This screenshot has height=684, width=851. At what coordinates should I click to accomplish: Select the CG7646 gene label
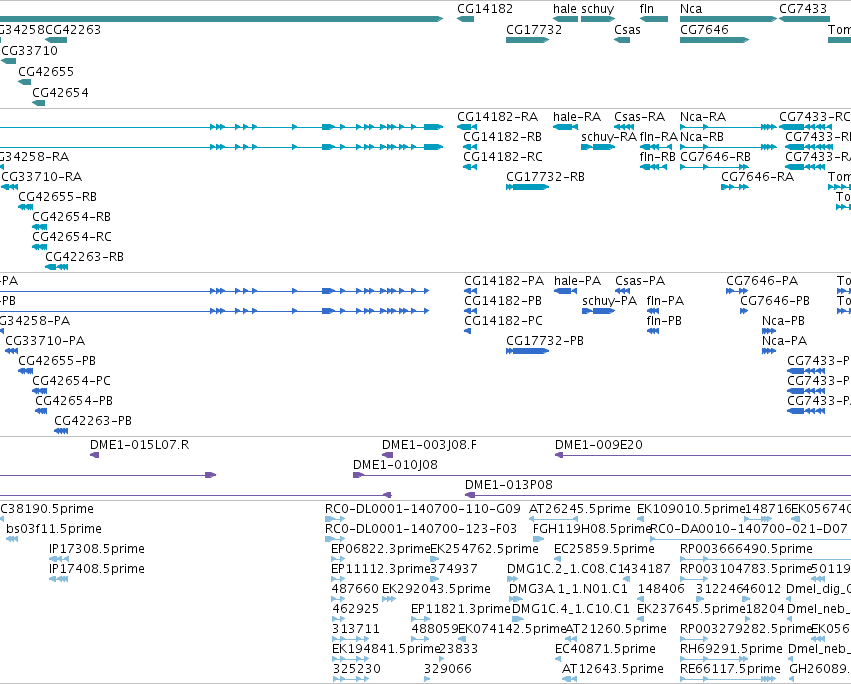point(704,29)
